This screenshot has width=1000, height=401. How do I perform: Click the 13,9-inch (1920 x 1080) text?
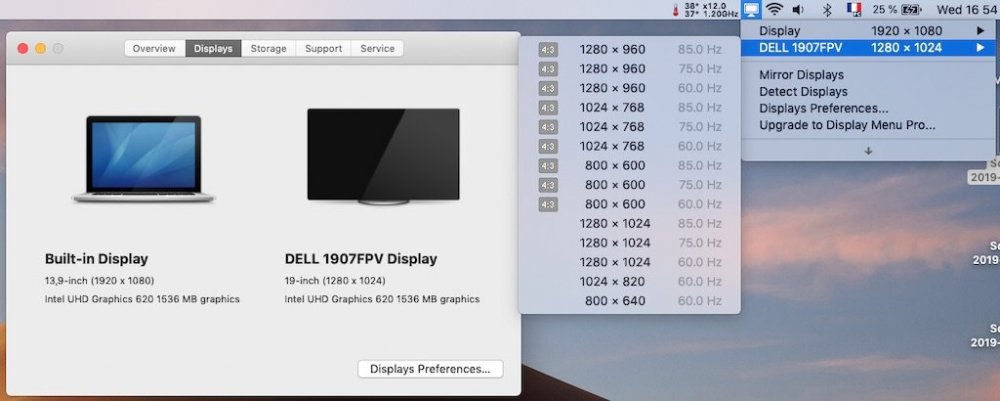(x=99, y=281)
